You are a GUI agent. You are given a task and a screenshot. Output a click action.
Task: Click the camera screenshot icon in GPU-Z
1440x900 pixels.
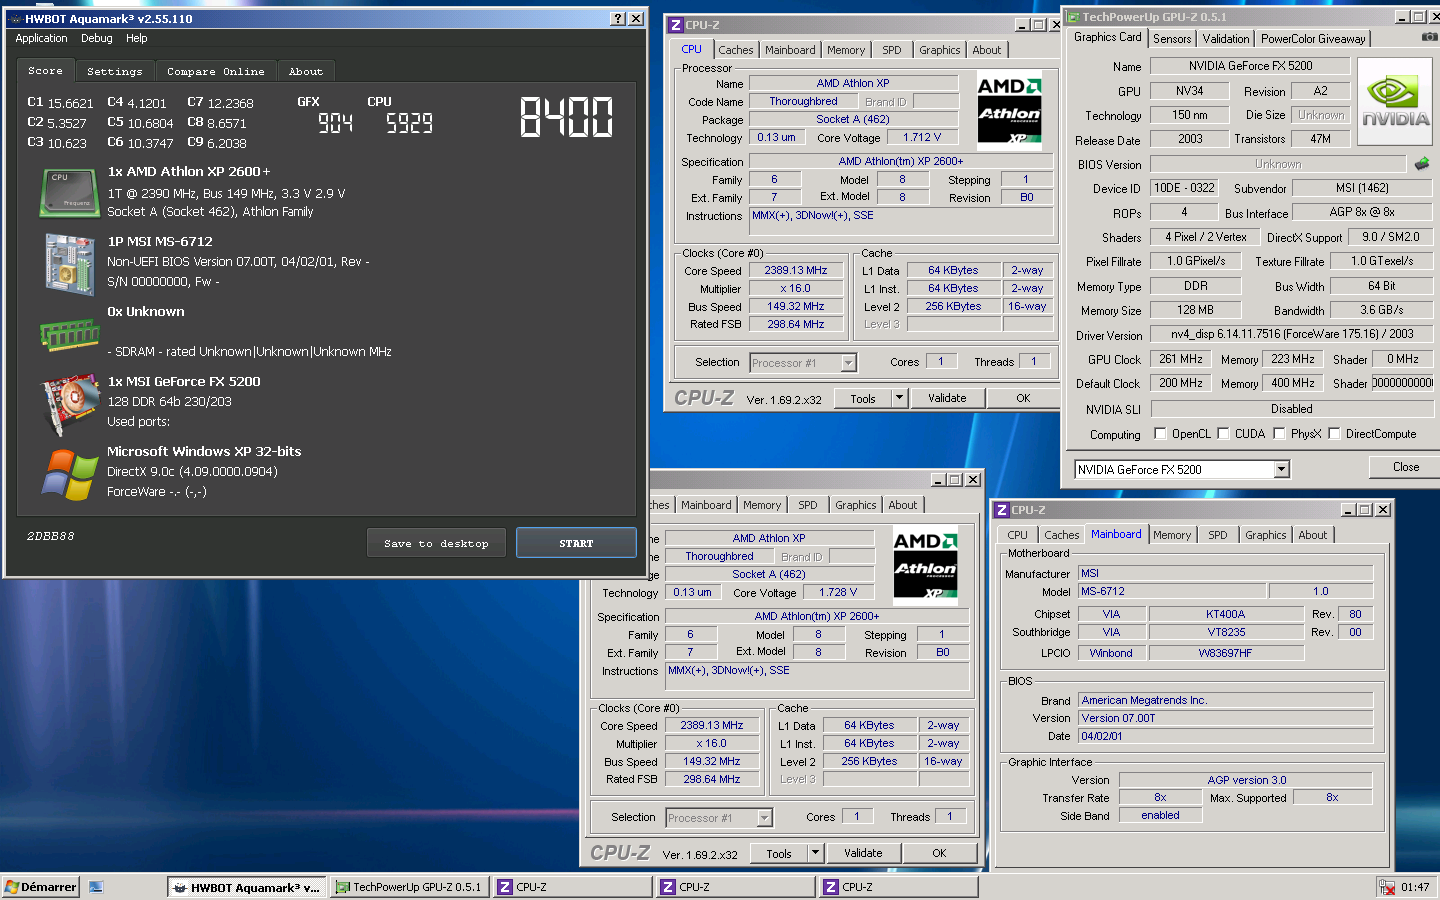coord(1430,37)
